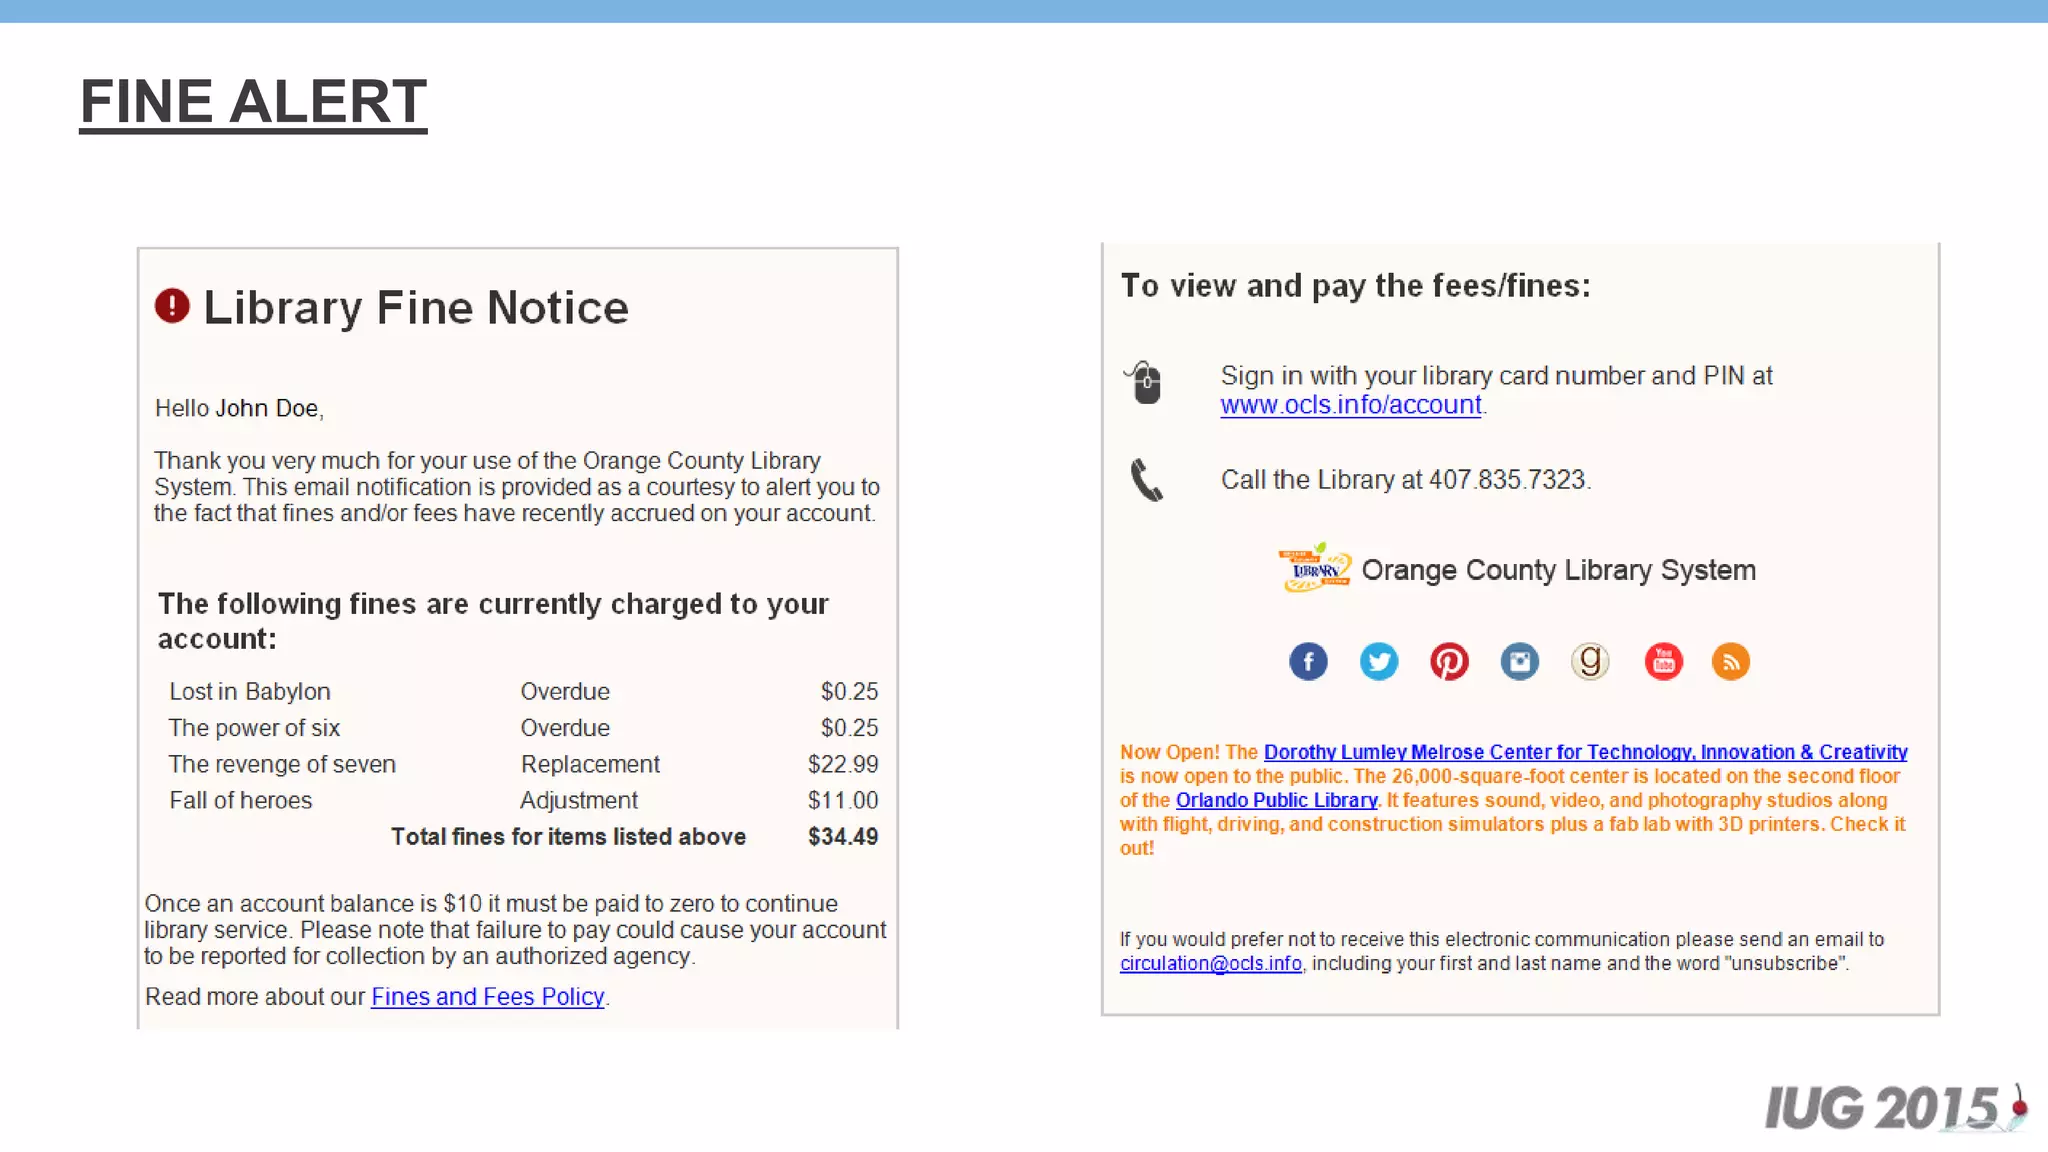Click the Orlando Public Library link
The height and width of the screenshot is (1152, 2048).
[x=1276, y=800]
